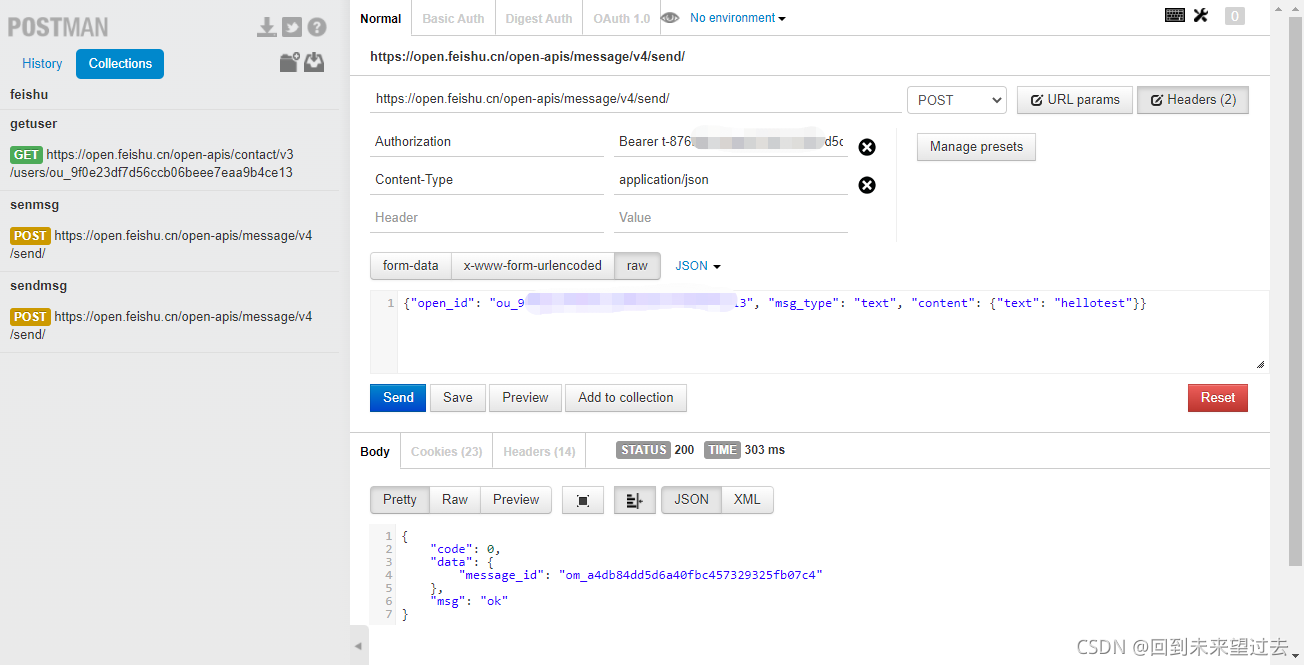This screenshot has height=665, width=1304.
Task: Toggle the line wrap icon button
Action: 634,500
